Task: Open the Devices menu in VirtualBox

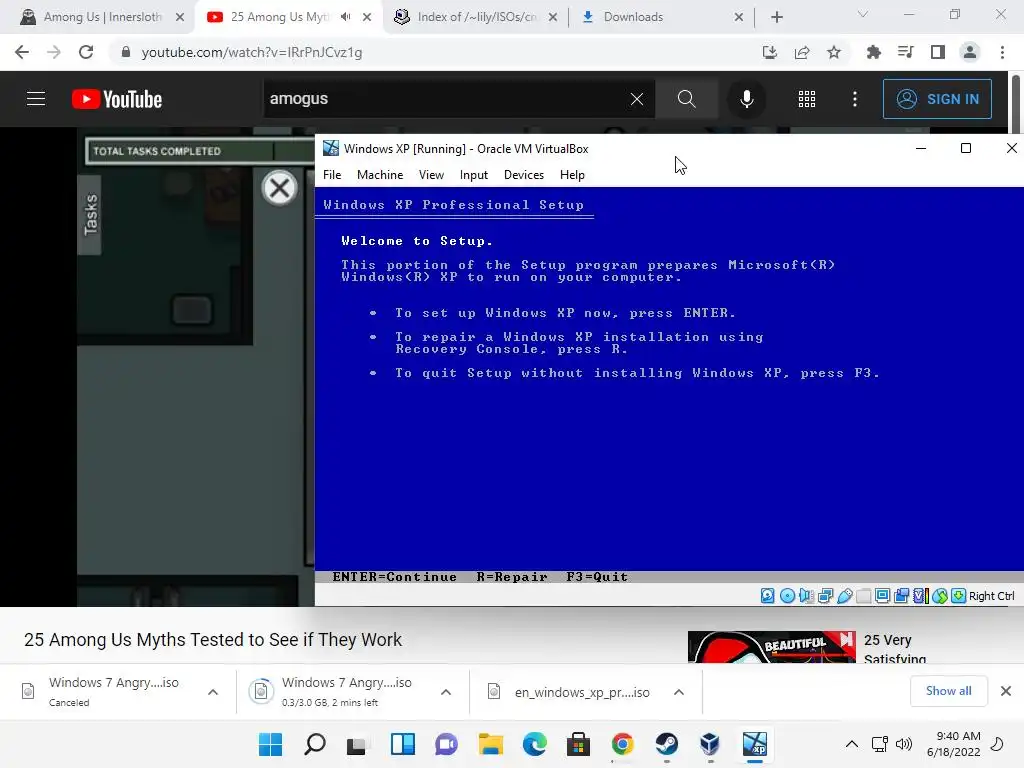Action: pyautogui.click(x=524, y=175)
